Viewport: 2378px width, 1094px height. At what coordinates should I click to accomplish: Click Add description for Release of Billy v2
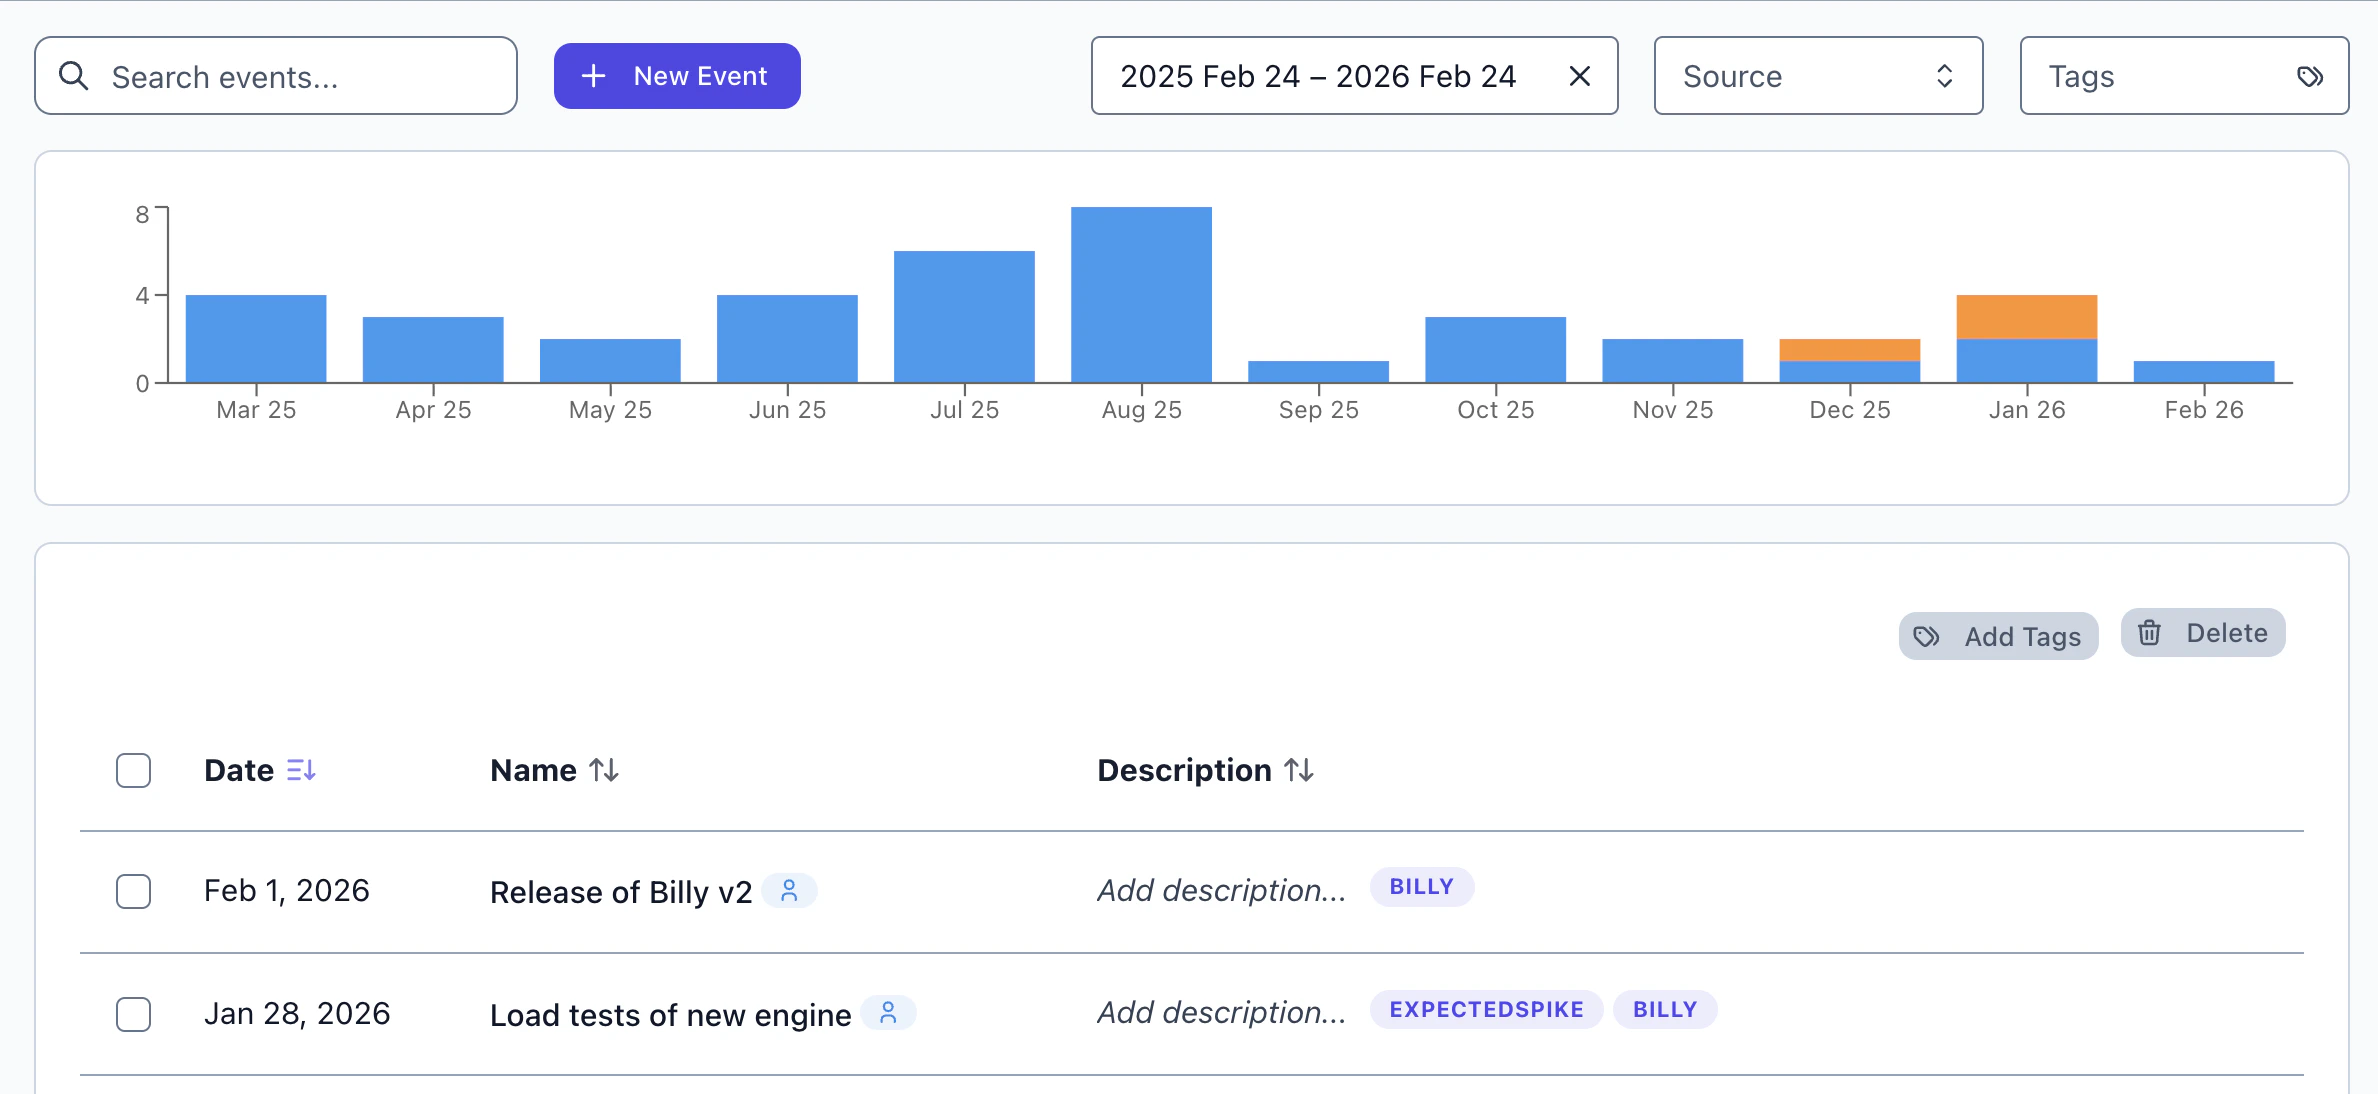[1220, 890]
